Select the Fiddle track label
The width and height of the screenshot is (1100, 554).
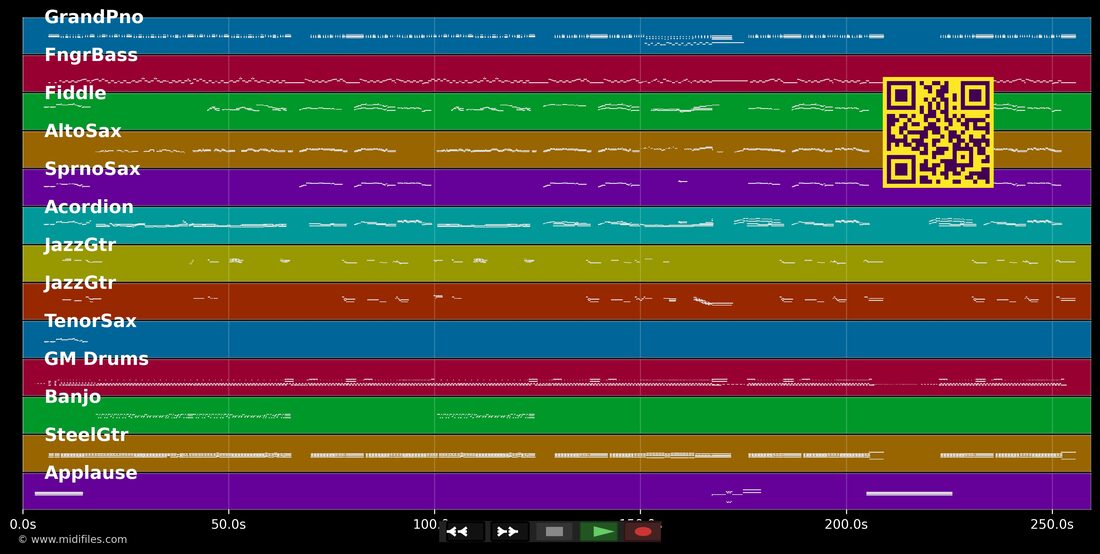[76, 93]
